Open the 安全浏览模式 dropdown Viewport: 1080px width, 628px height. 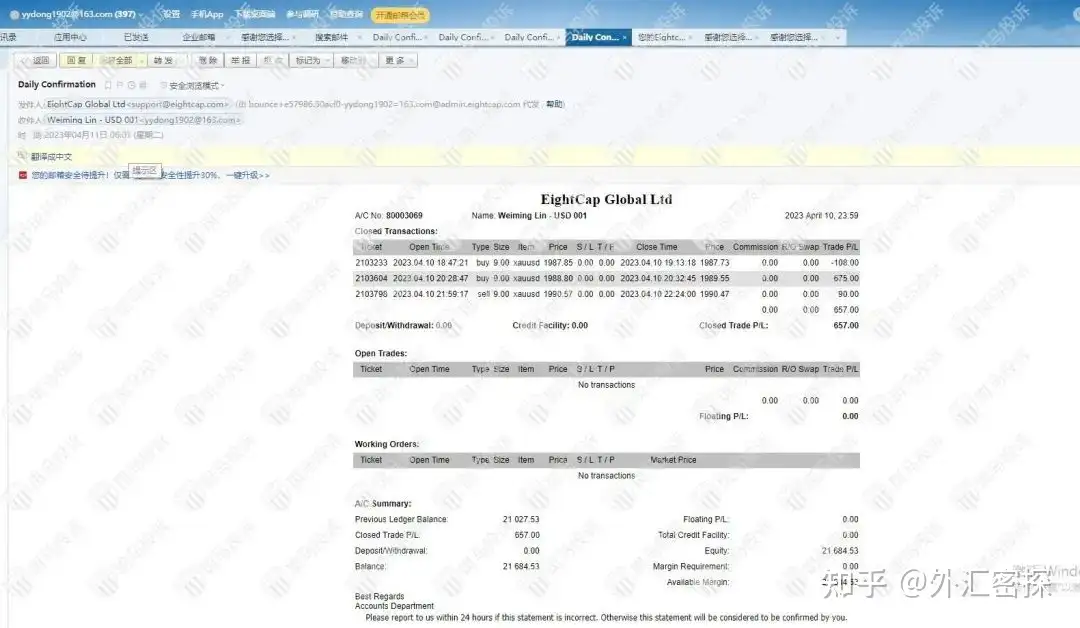tap(196, 85)
